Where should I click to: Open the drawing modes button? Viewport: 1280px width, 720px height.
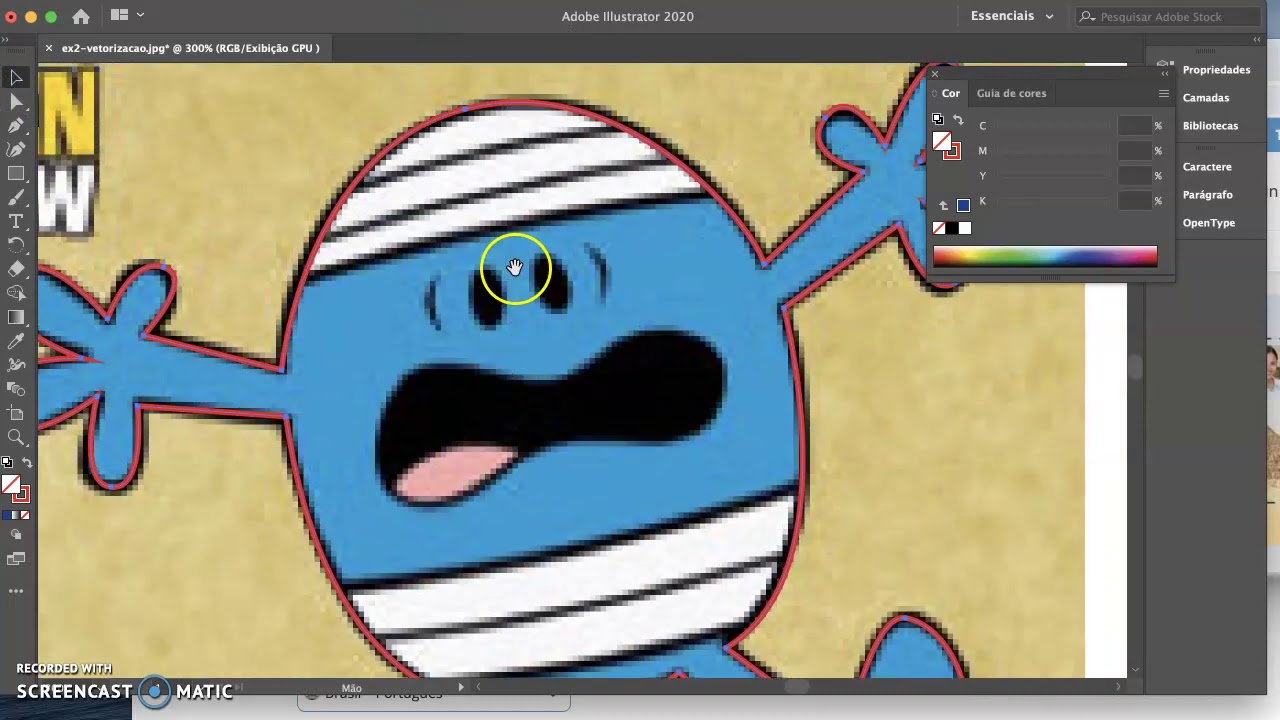click(x=16, y=536)
